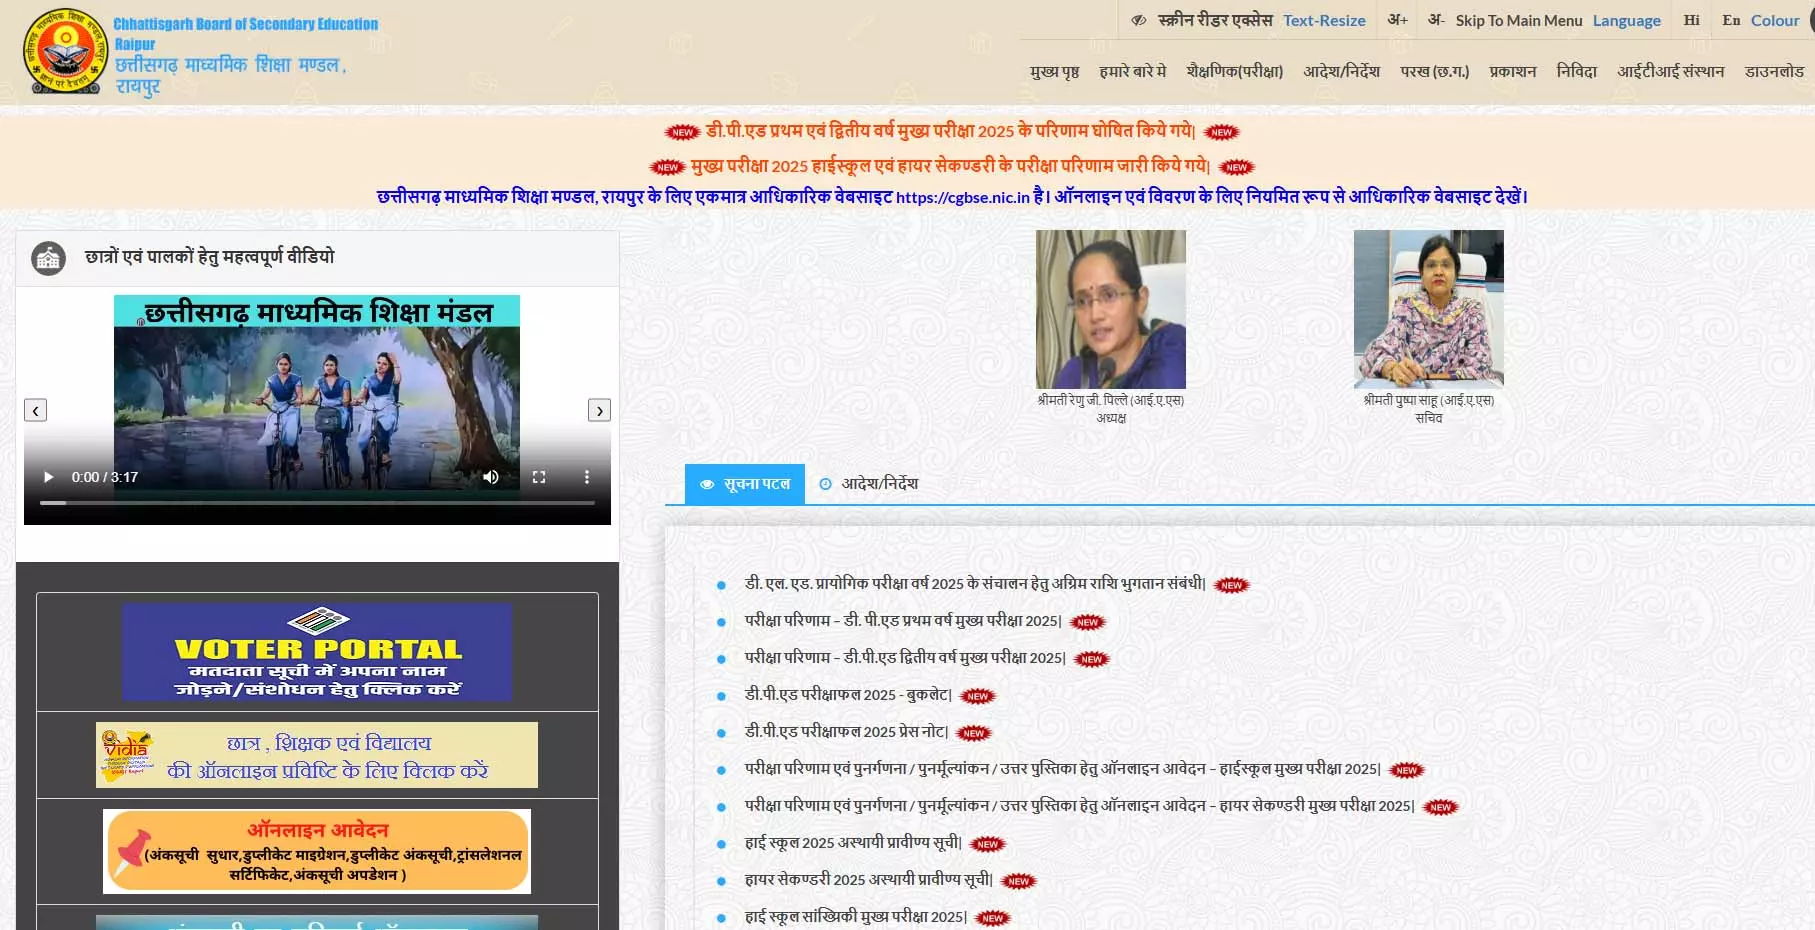Open the Voter Portal banner
This screenshot has height=930, width=1815.
click(317, 652)
